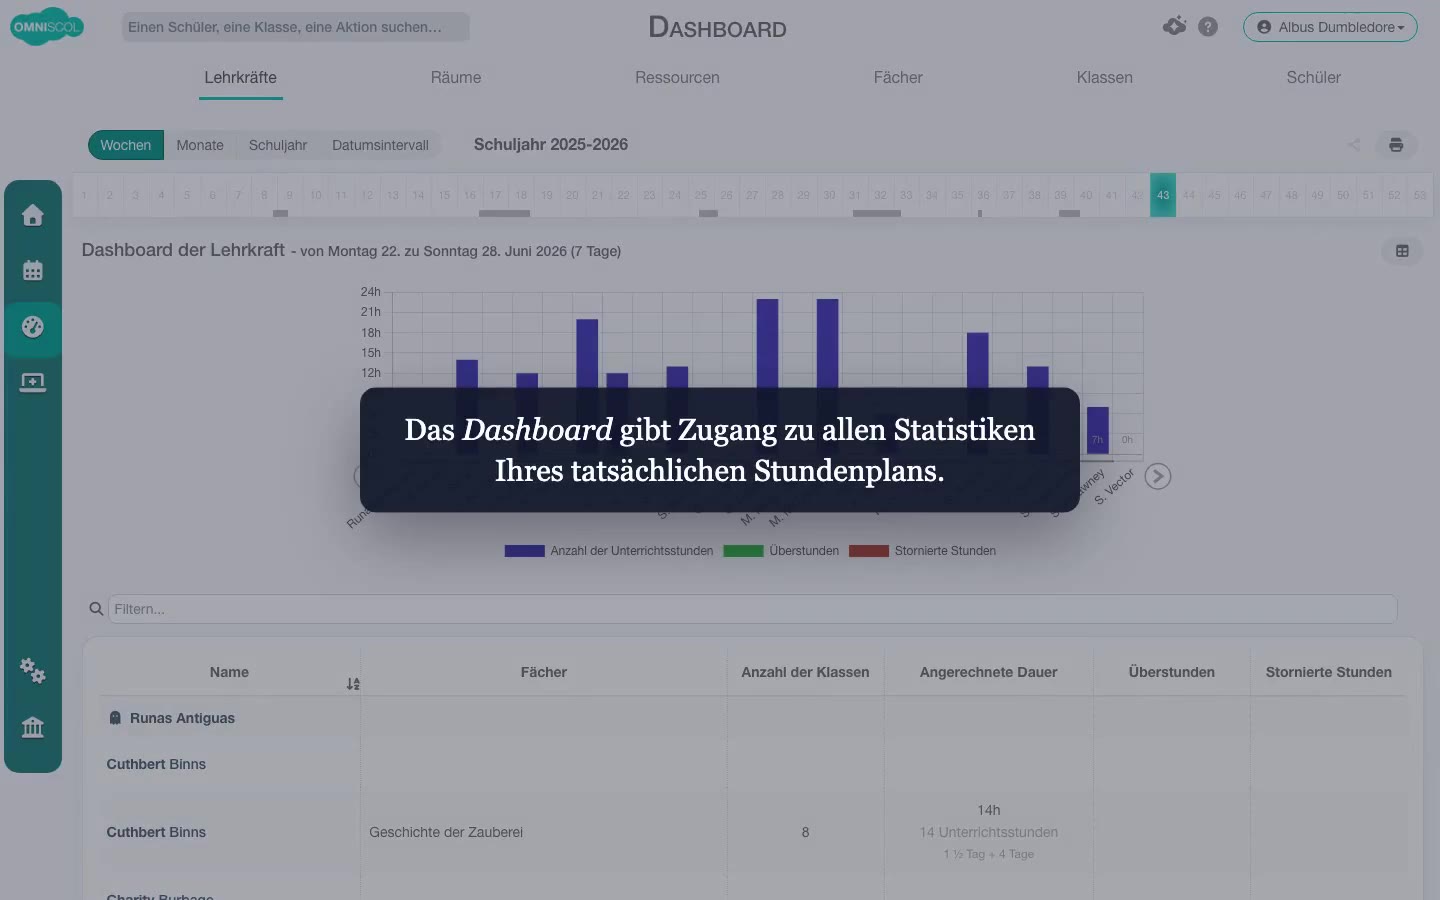Viewport: 1440px width, 900px height.
Task: Click the filter search magnifier icon
Action: 96,609
